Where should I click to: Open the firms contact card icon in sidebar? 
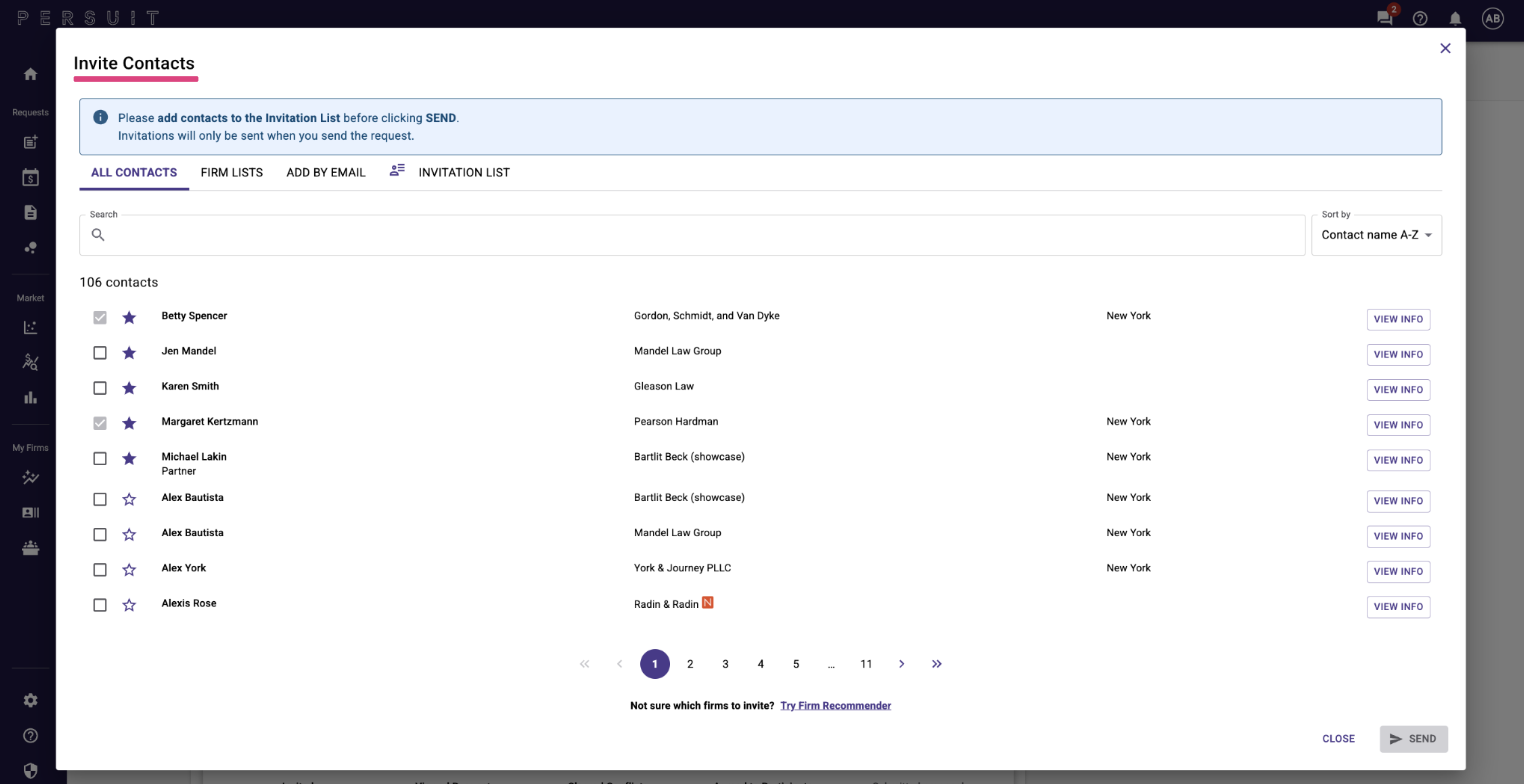pos(30,513)
